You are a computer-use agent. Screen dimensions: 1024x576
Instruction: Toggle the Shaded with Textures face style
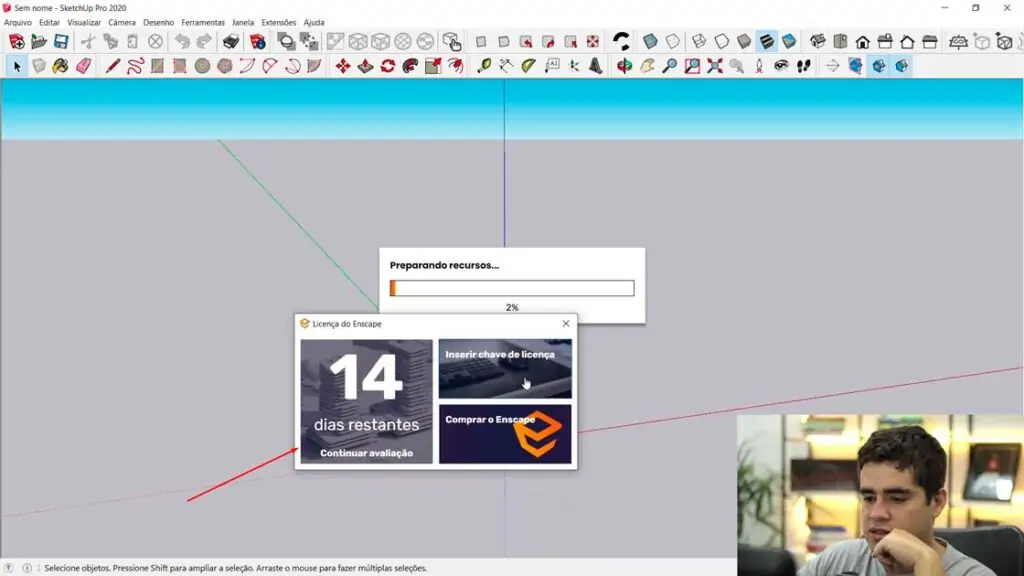(765, 42)
